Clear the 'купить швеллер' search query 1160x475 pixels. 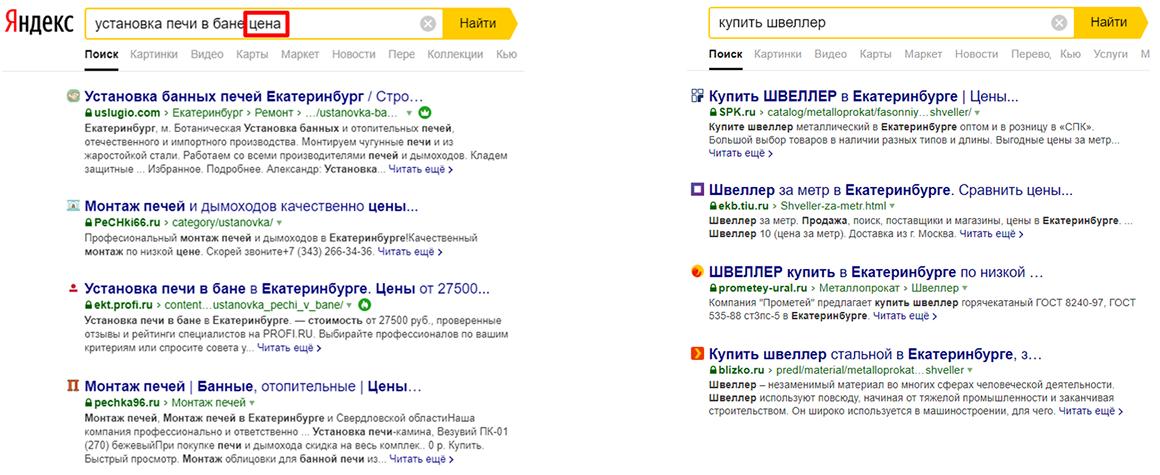tap(1059, 23)
